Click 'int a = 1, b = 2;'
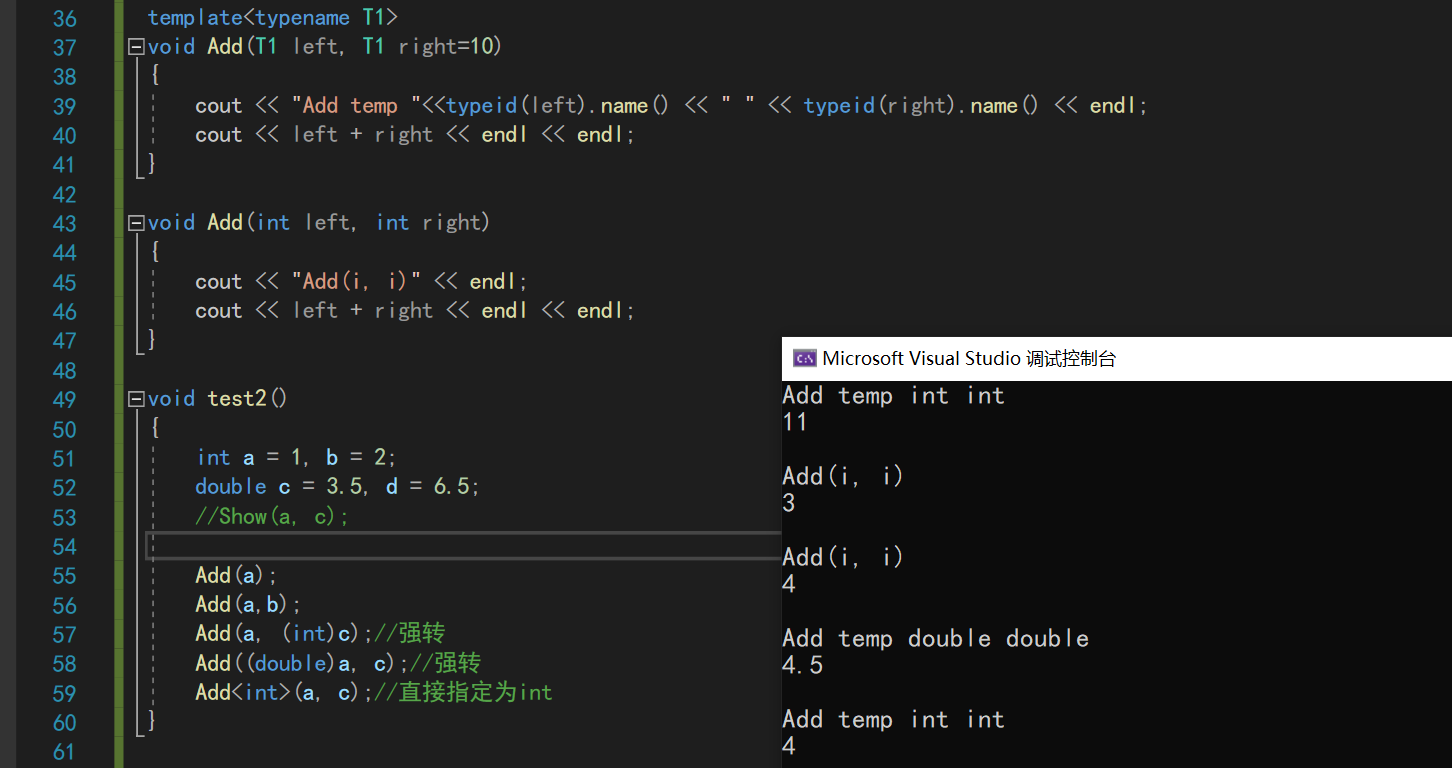 [x=297, y=458]
